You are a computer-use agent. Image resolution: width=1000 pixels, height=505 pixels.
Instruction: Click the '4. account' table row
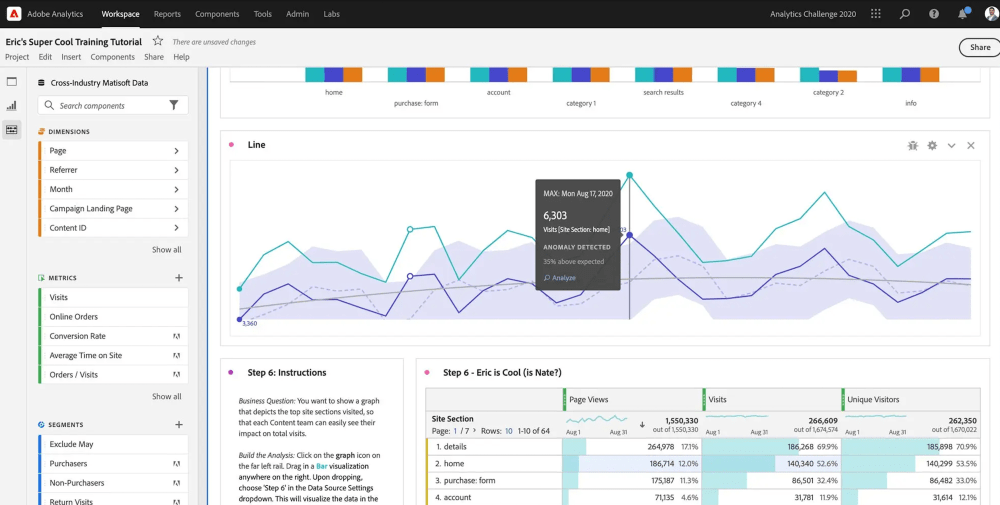coord(703,497)
